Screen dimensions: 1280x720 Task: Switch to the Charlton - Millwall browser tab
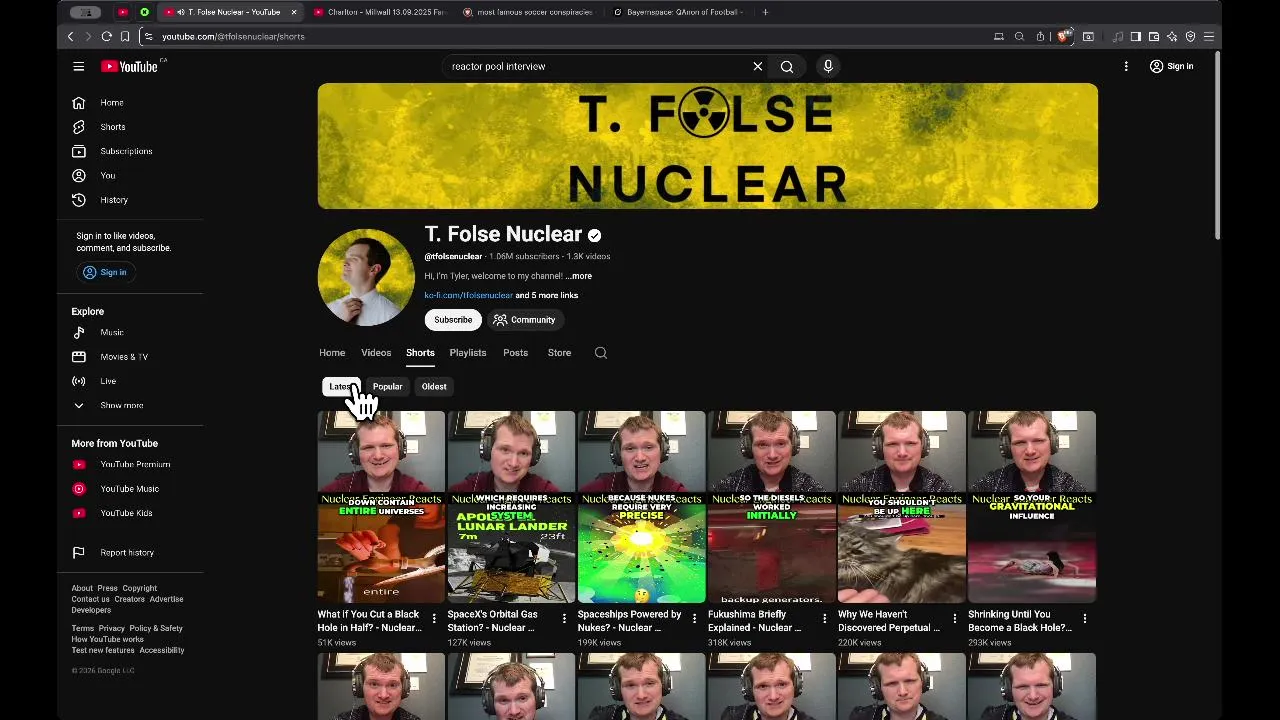tap(378, 12)
